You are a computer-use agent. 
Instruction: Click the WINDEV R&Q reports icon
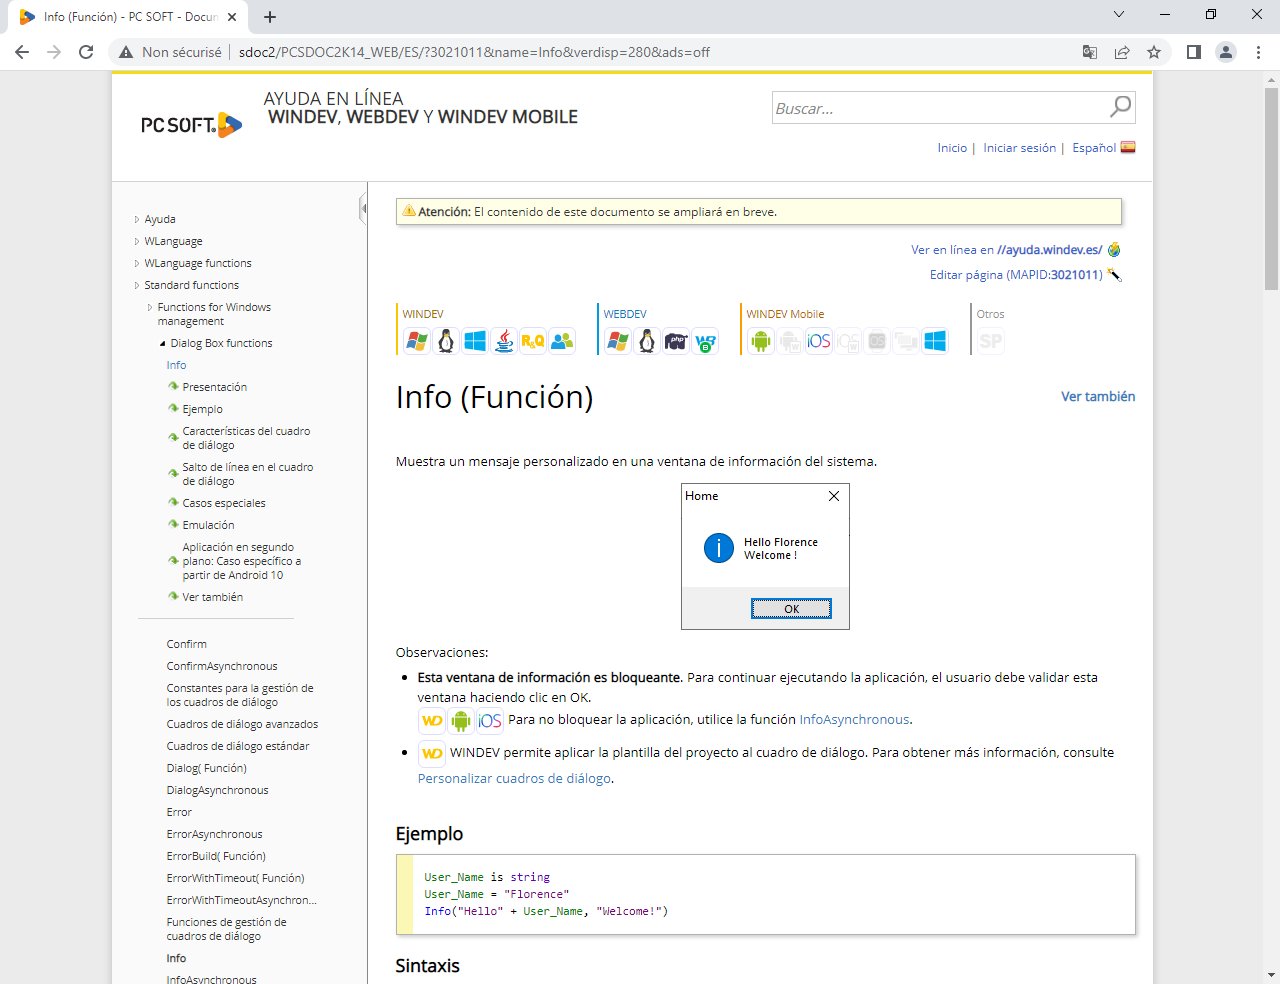point(533,341)
